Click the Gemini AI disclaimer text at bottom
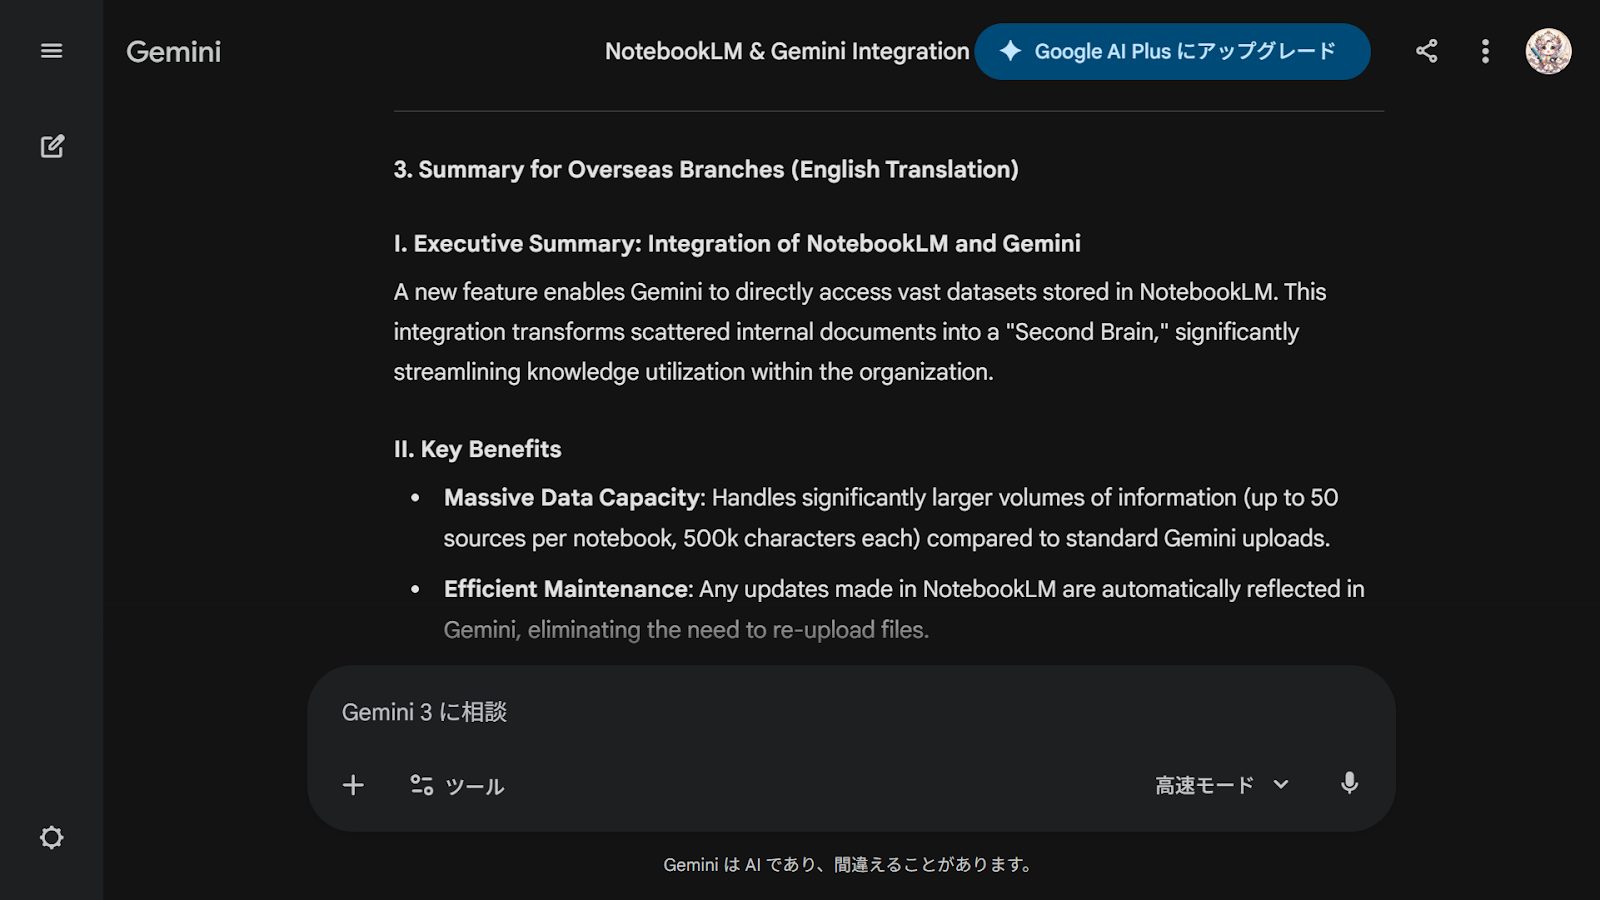The width and height of the screenshot is (1600, 900). pos(849,864)
